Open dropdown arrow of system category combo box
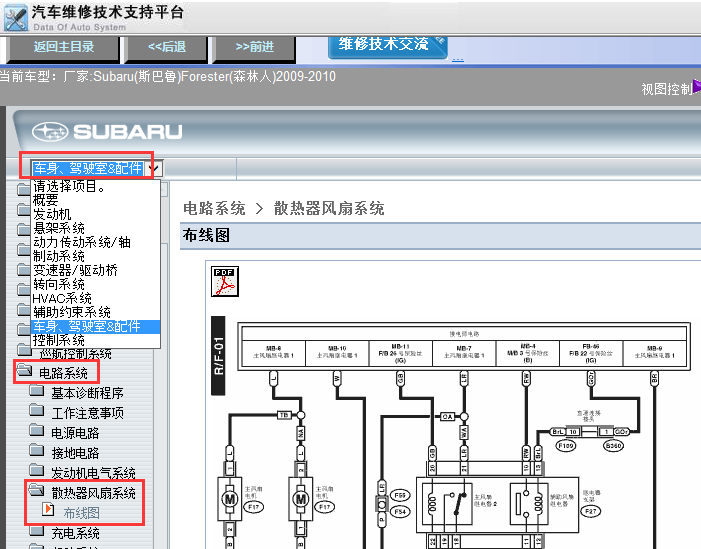The height and width of the screenshot is (549, 701). click(154, 169)
